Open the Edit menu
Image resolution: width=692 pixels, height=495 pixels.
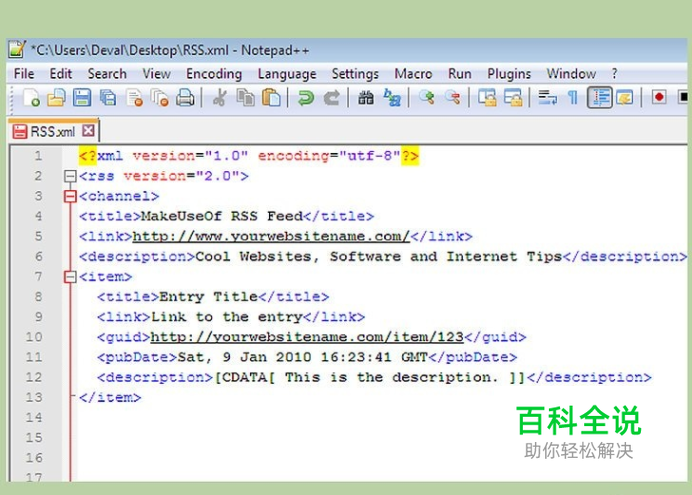click(60, 74)
